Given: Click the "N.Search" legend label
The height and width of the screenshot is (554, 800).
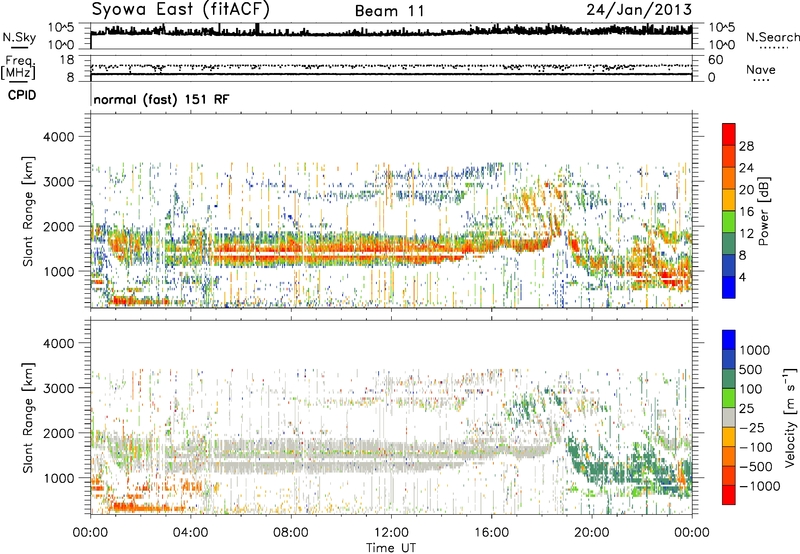Looking at the screenshot, I should (772, 37).
